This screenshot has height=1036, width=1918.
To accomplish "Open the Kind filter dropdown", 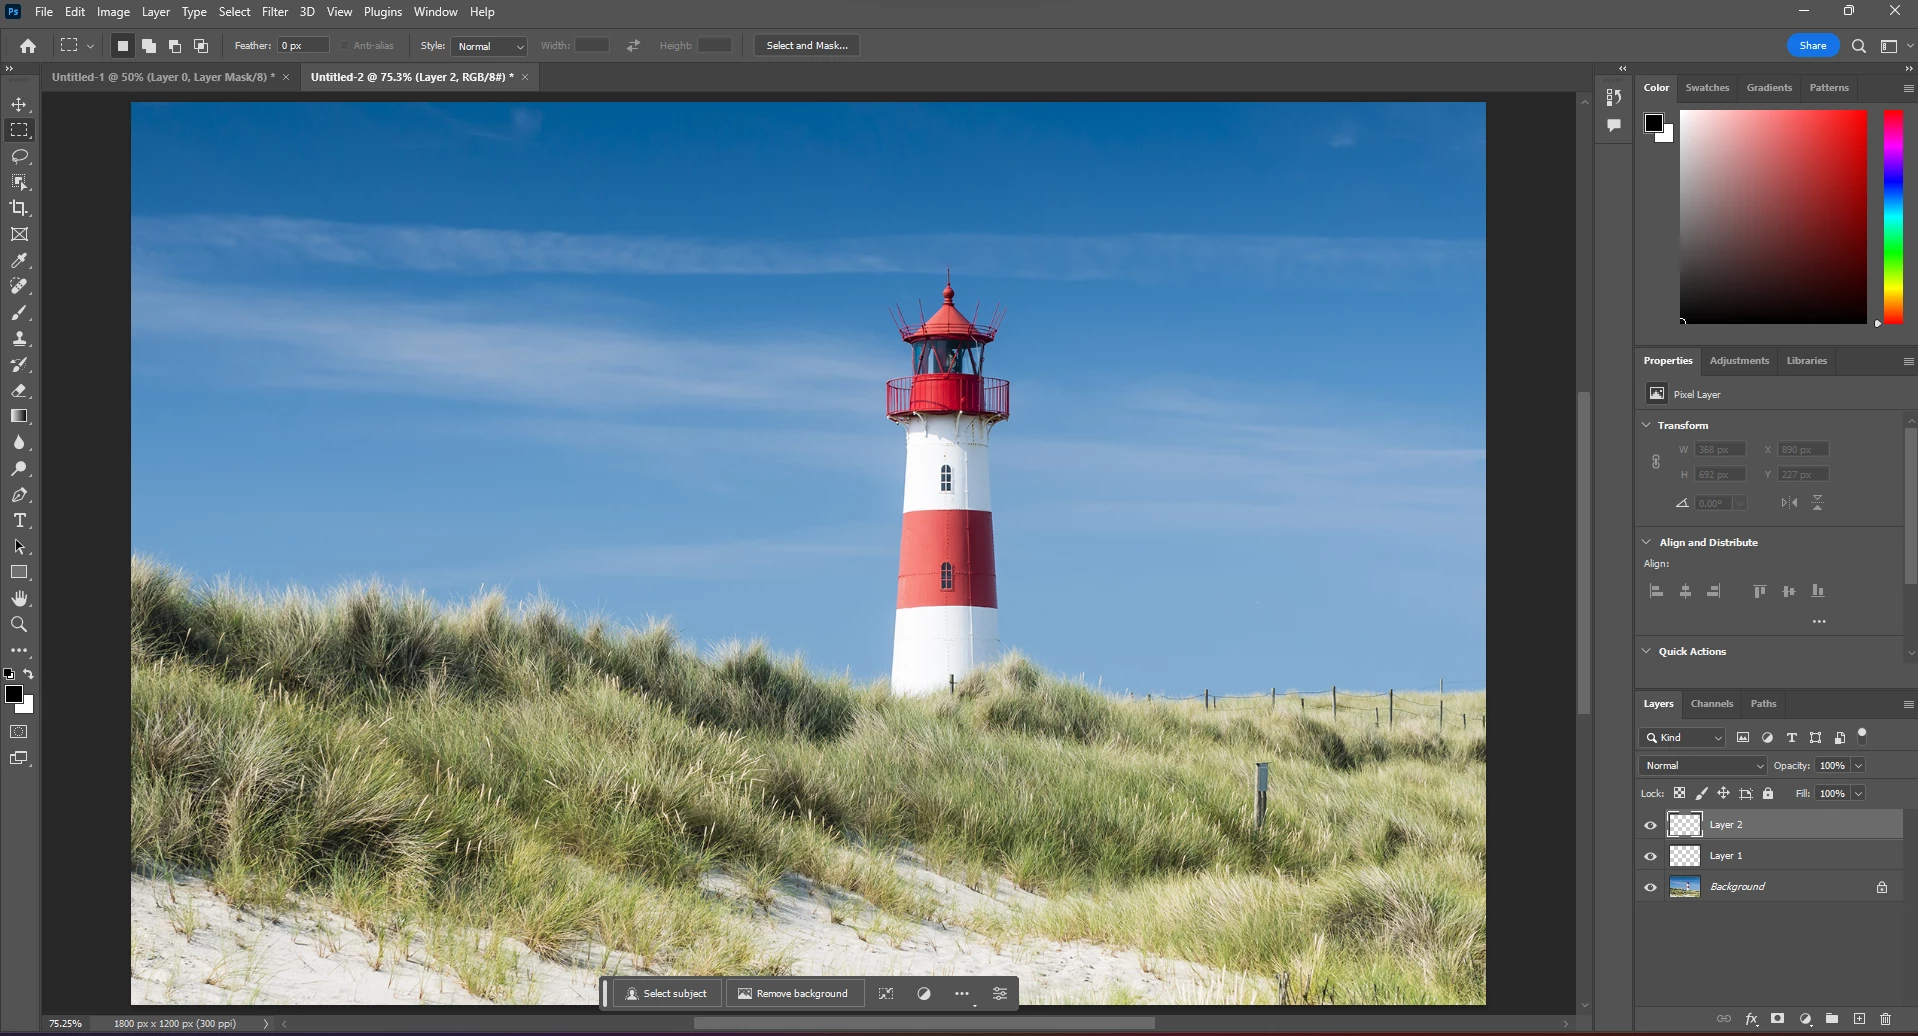I will coord(1683,738).
